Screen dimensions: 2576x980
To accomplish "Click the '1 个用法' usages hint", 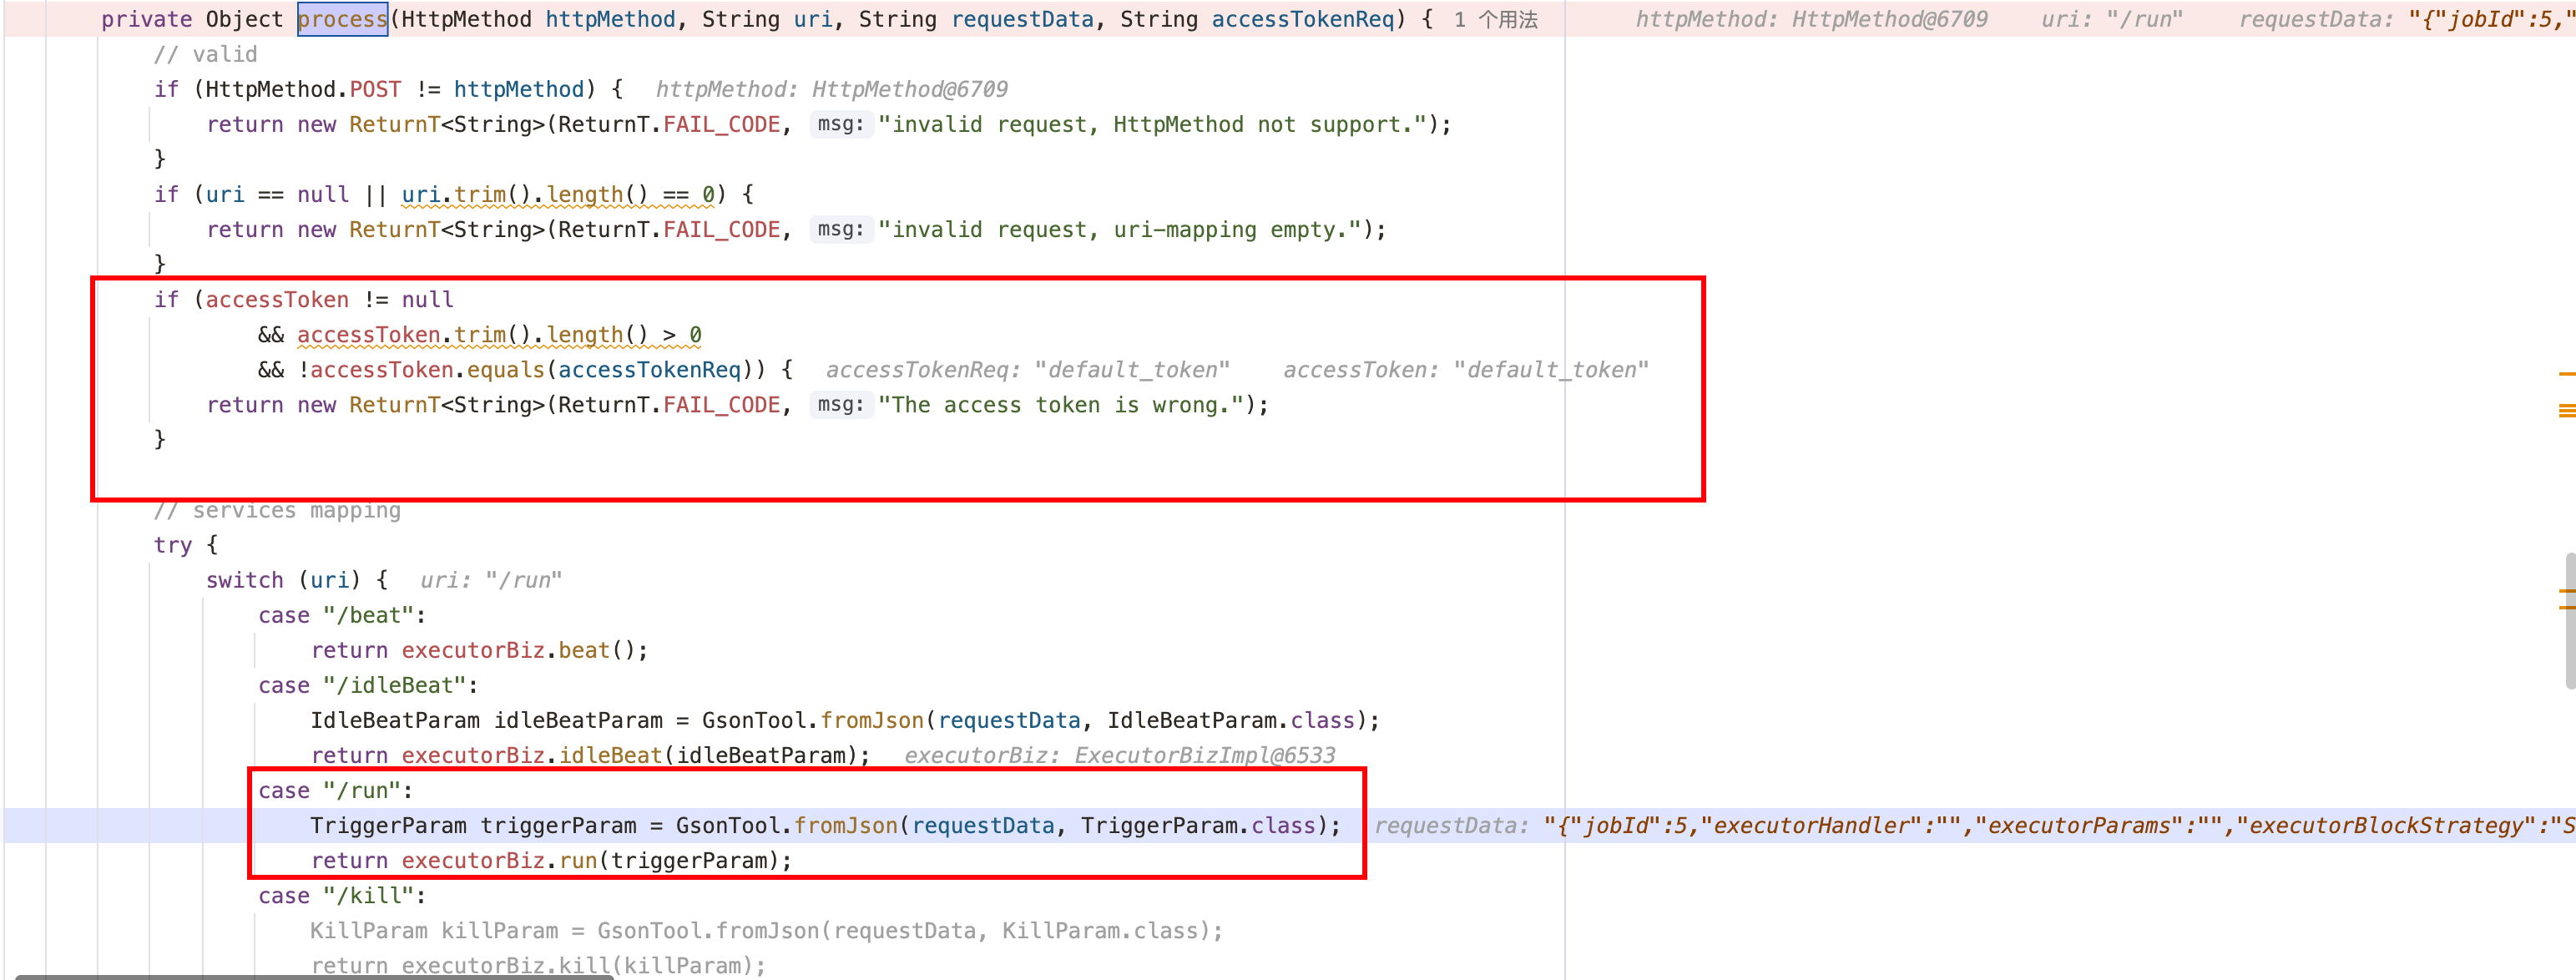I will click(x=1495, y=20).
